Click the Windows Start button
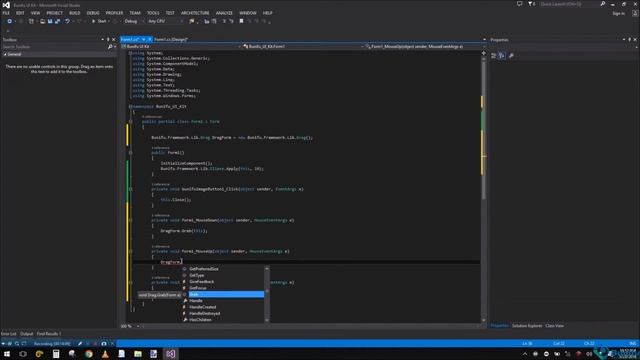640x360 pixels. click(x=7, y=354)
